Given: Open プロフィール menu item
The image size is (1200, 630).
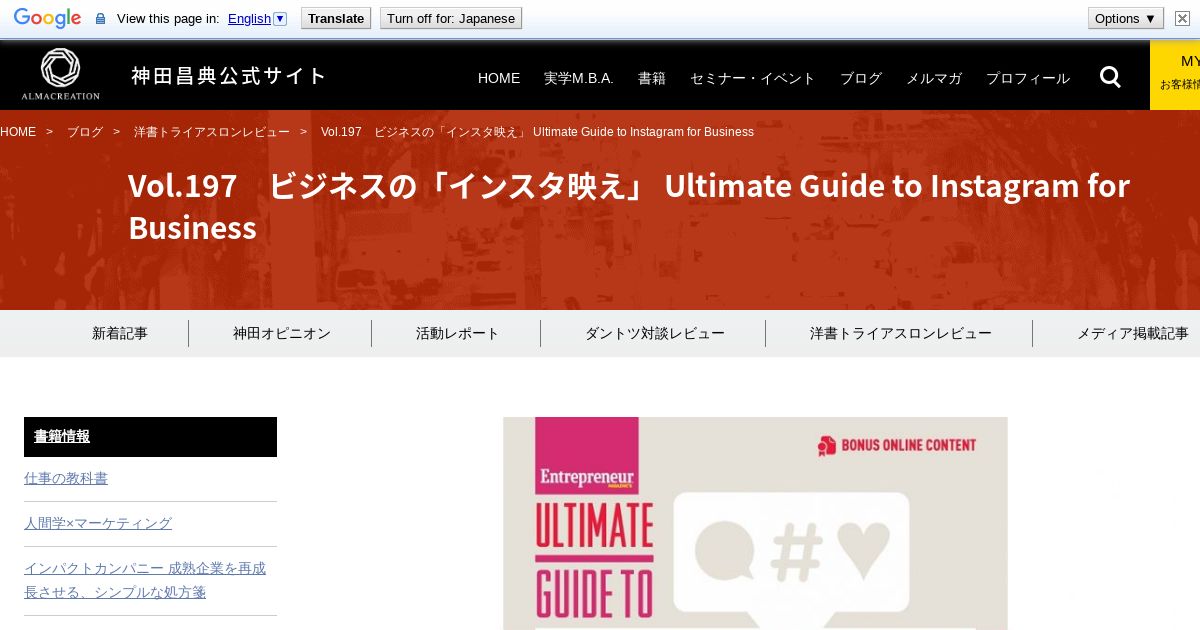Looking at the screenshot, I should point(1028,78).
